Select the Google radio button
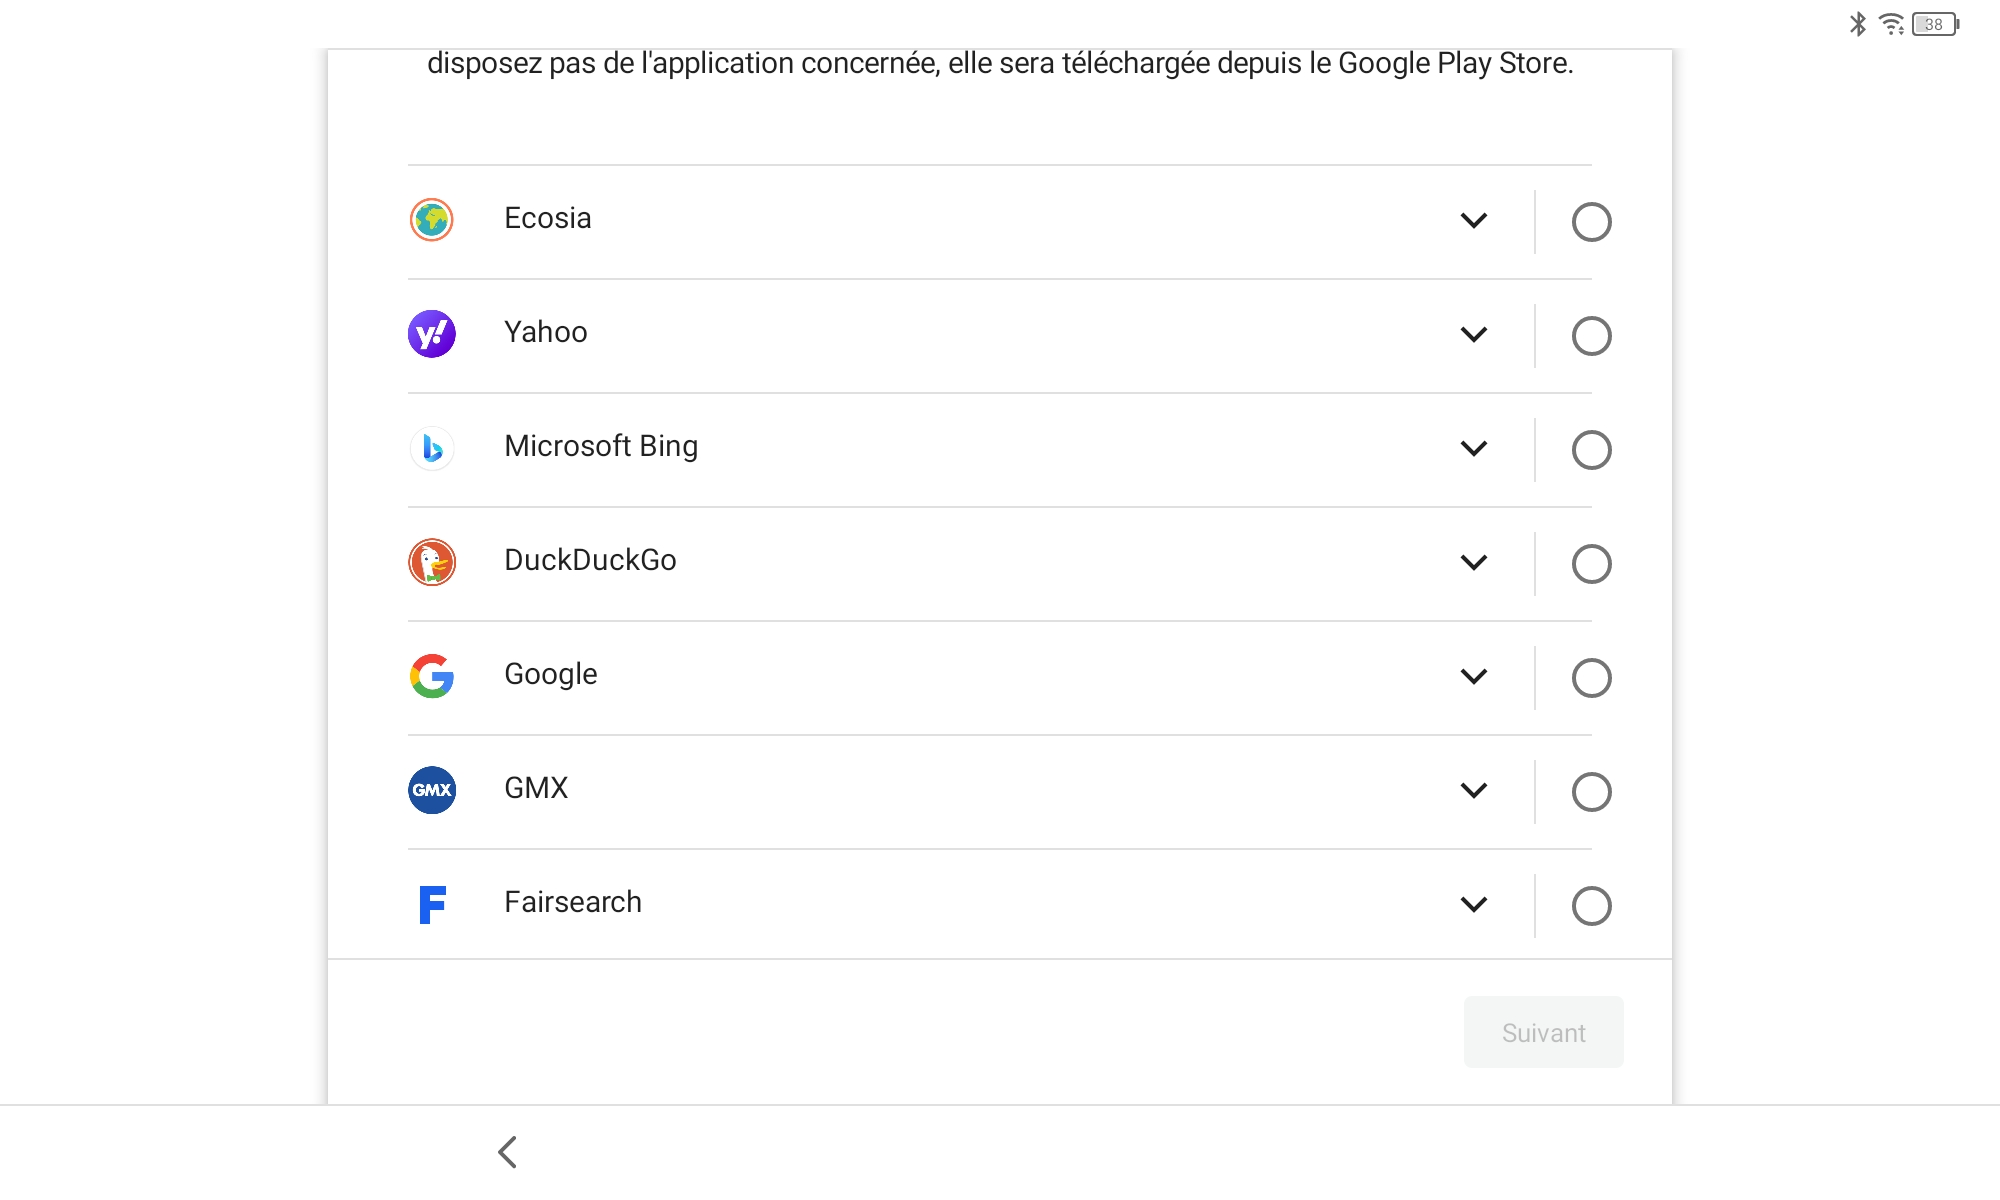The height and width of the screenshot is (1200, 2000). click(1591, 678)
